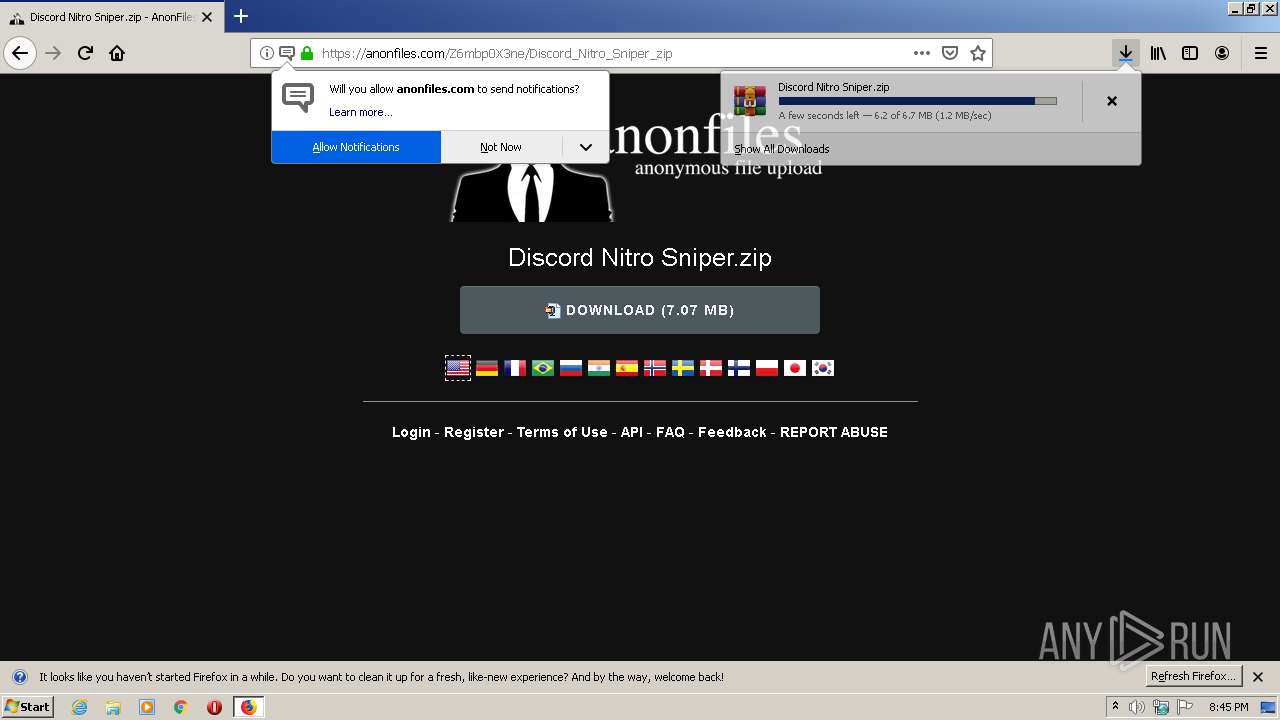1280x720 pixels.
Task: Cancel the Discord Nitro Sniper.zip download
Action: pos(1112,101)
